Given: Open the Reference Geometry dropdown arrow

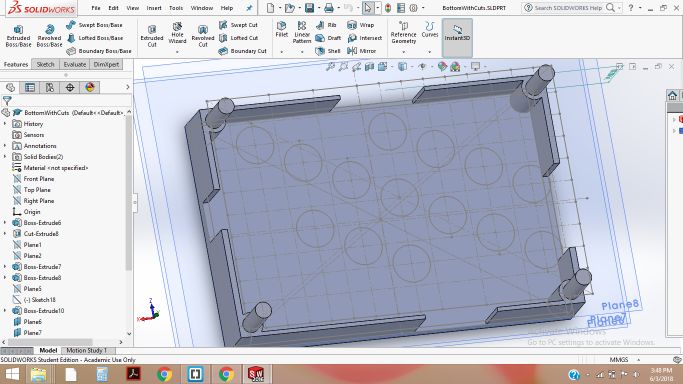Looking at the screenshot, I should coord(403,52).
